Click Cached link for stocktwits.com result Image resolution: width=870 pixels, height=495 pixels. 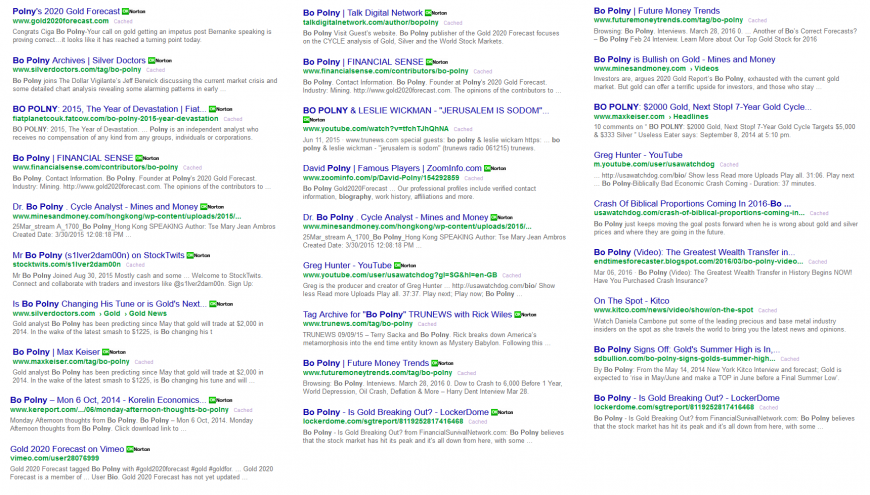coord(135,265)
